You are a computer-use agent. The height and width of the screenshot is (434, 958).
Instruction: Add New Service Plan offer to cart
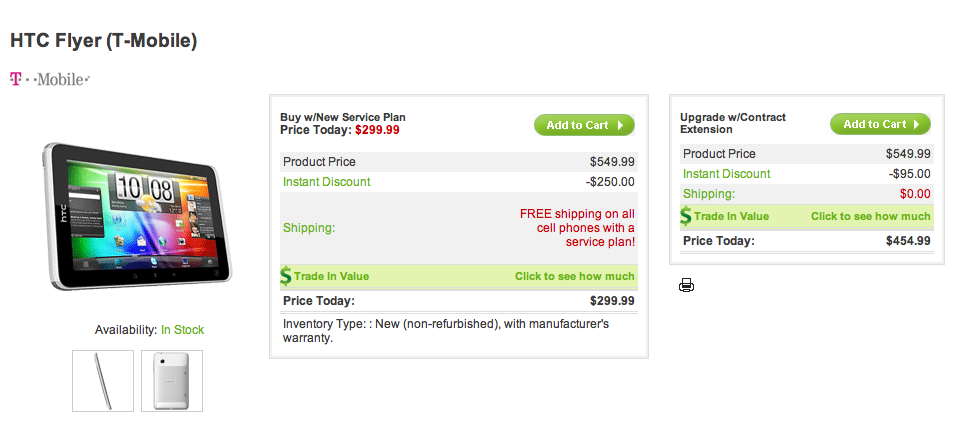pyautogui.click(x=584, y=125)
